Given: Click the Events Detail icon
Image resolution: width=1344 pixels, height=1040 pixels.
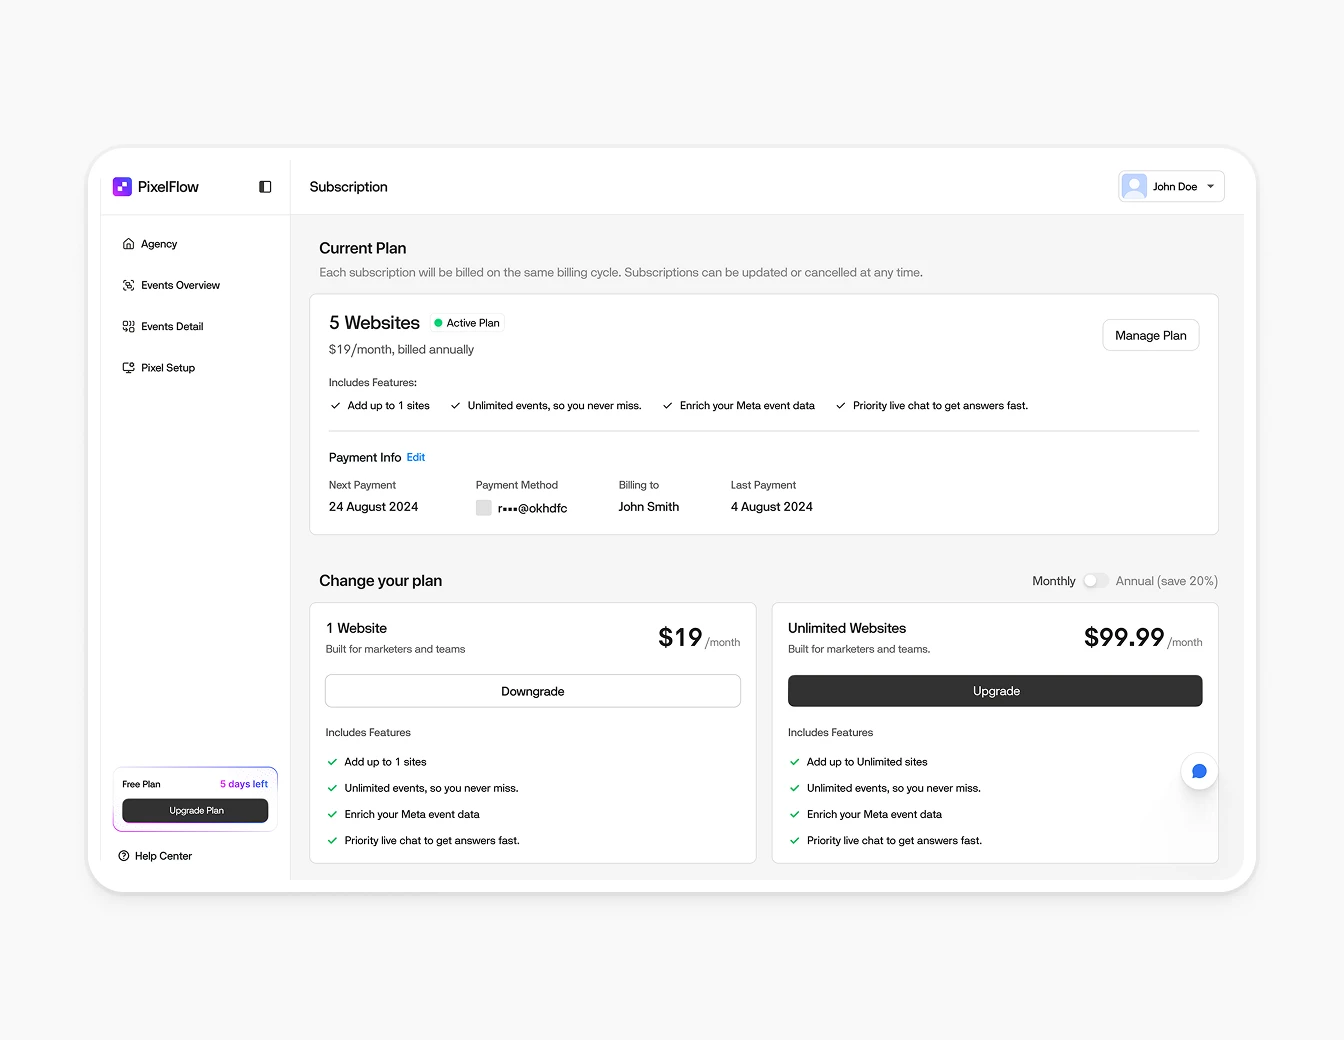Looking at the screenshot, I should [x=129, y=326].
